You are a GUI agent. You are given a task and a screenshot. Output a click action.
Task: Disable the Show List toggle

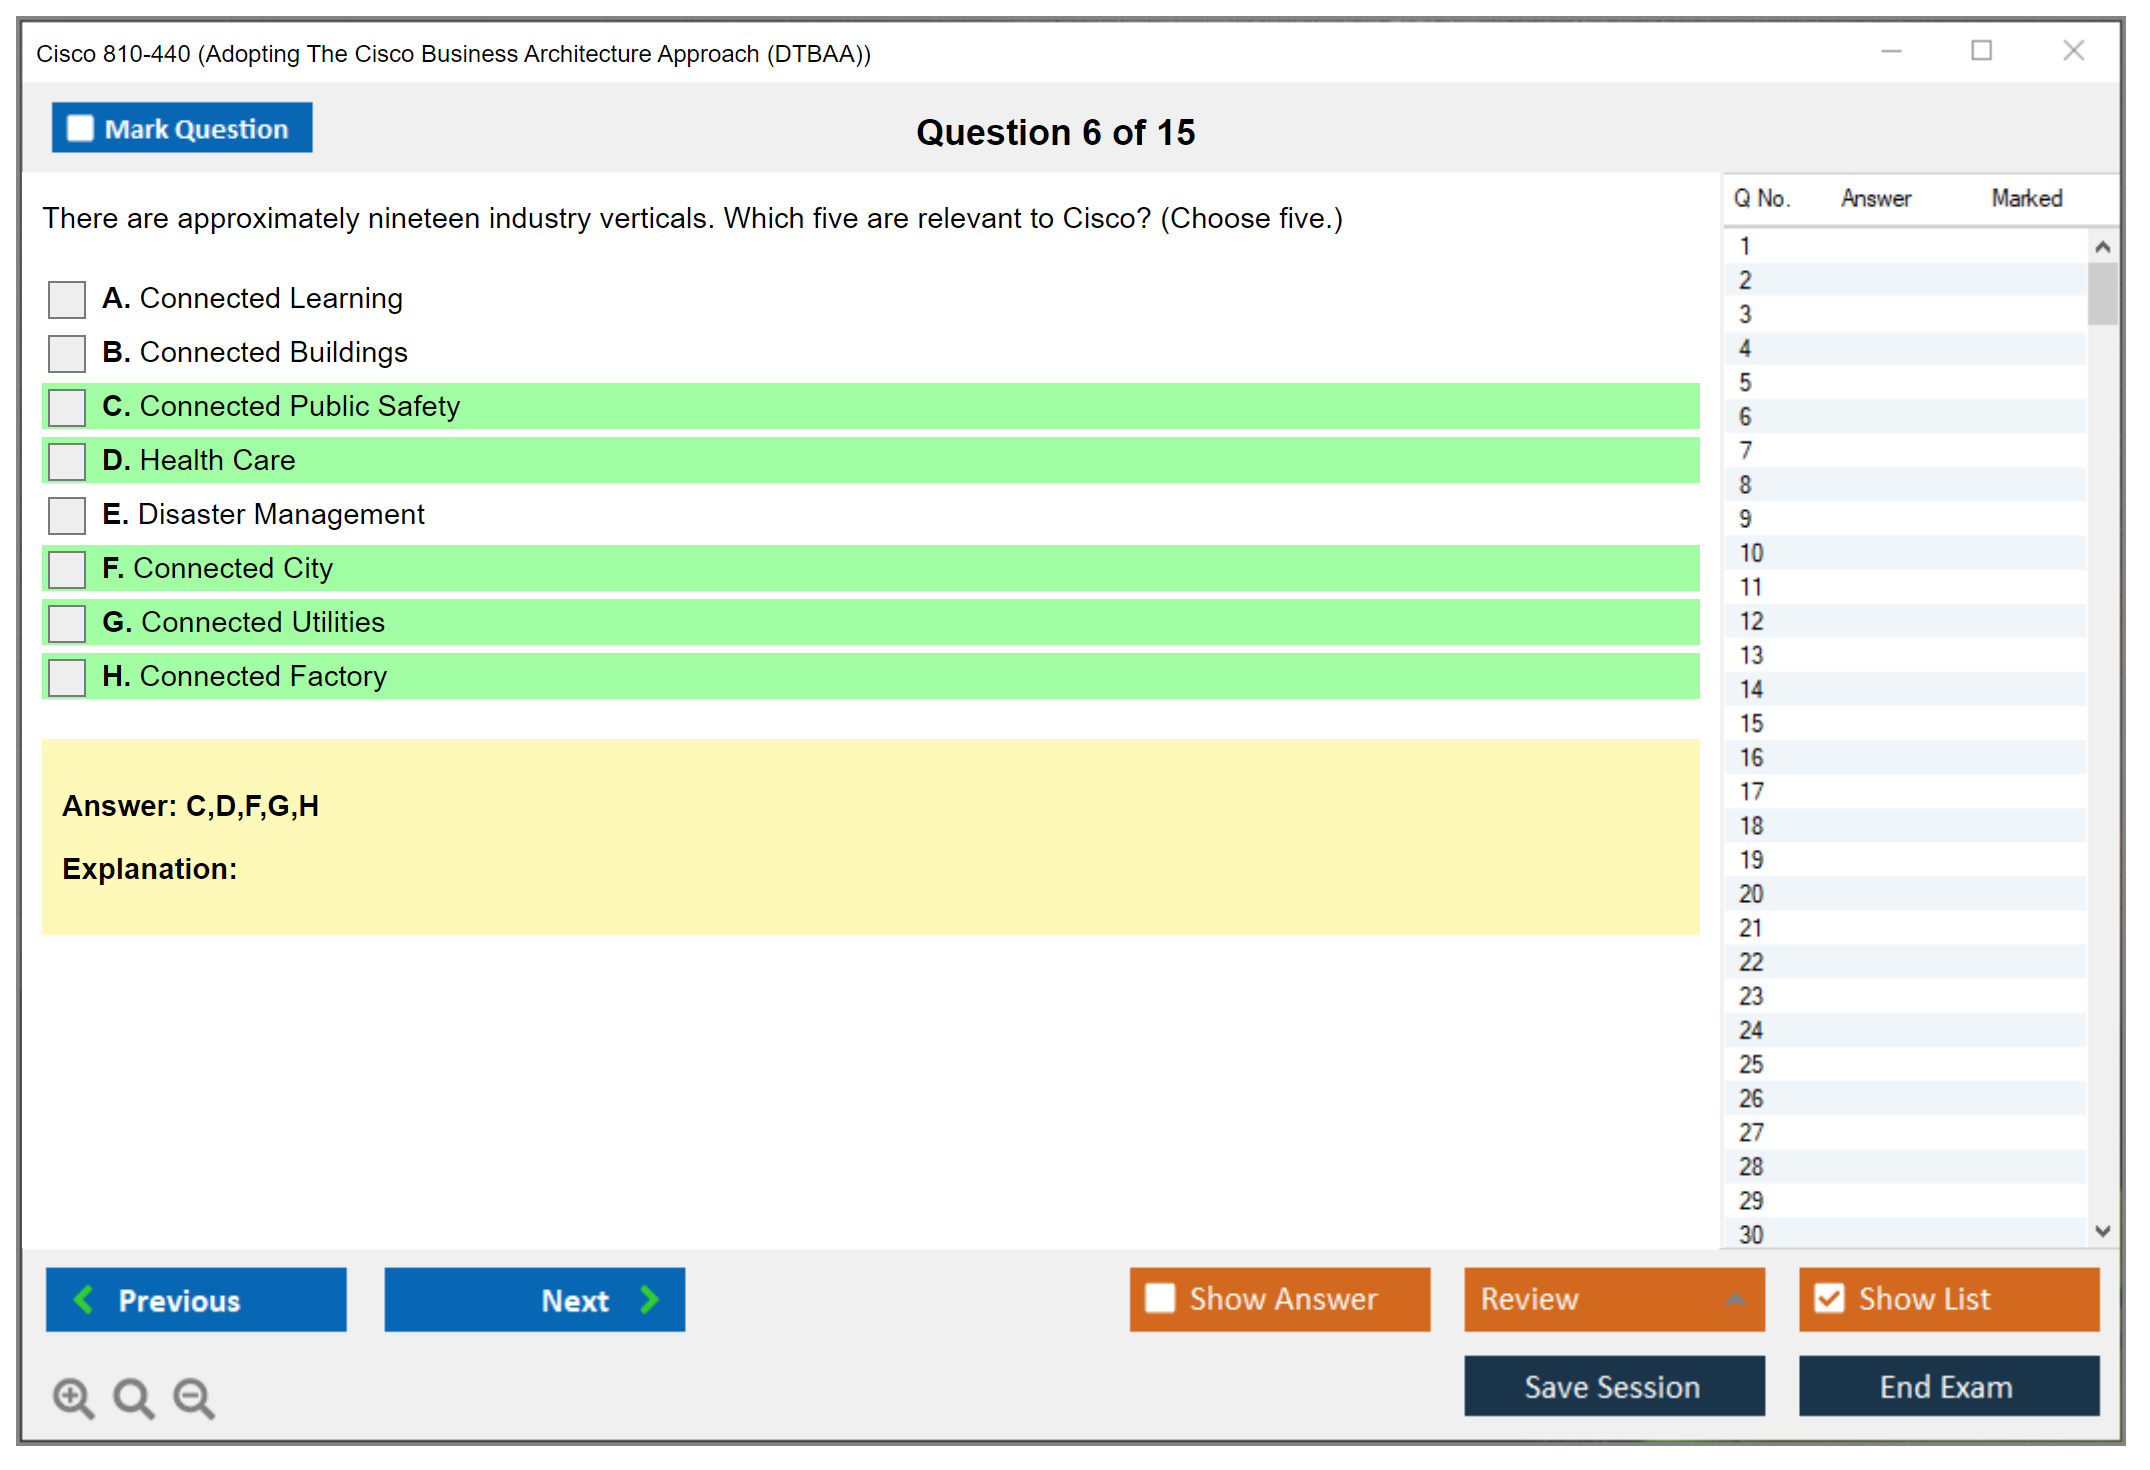pyautogui.click(x=1829, y=1298)
